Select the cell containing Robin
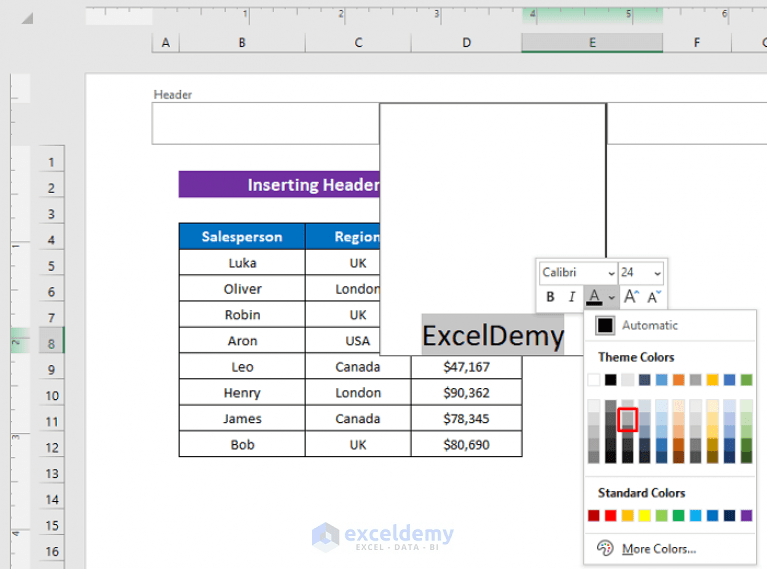Image resolution: width=767 pixels, height=569 pixels. tap(242, 315)
